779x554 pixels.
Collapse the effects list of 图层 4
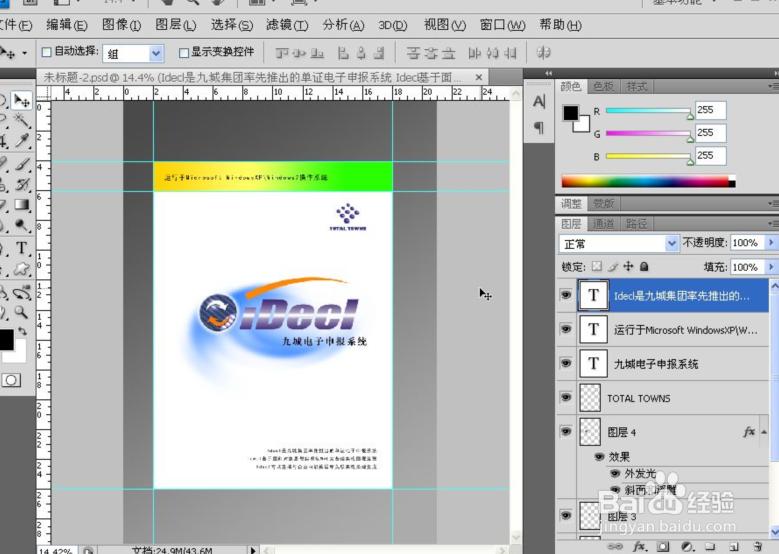764,432
